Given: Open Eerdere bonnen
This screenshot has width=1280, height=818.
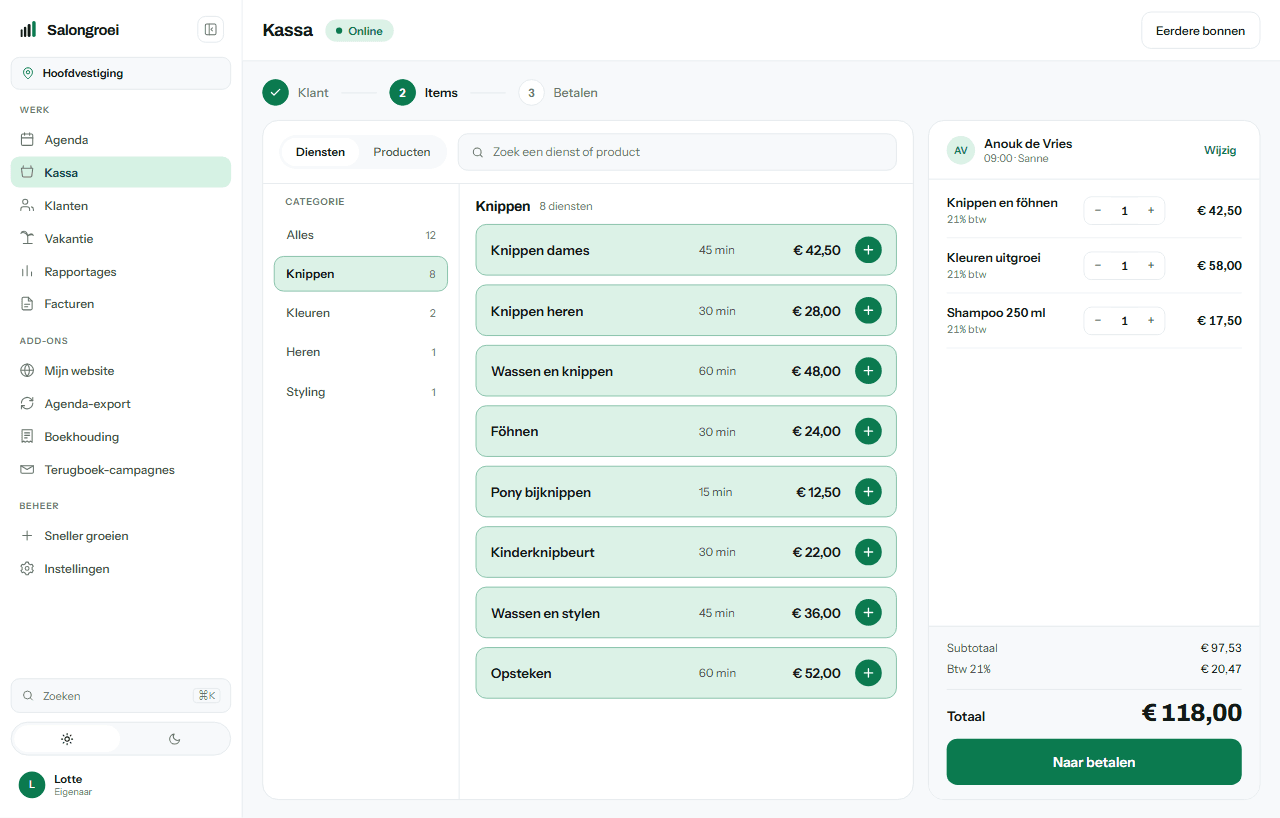Looking at the screenshot, I should 1200,31.
